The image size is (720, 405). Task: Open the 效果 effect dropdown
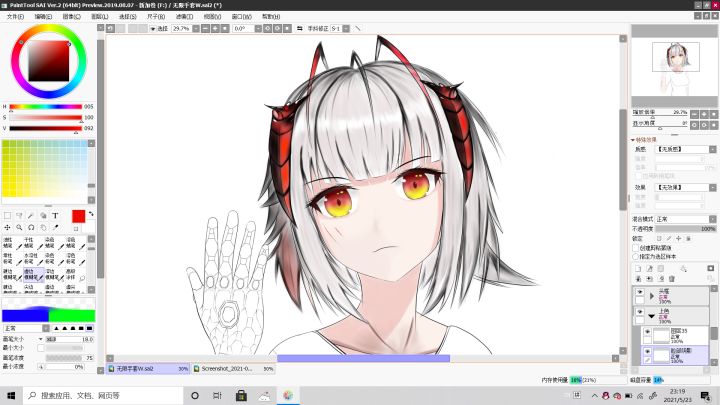[x=713, y=187]
